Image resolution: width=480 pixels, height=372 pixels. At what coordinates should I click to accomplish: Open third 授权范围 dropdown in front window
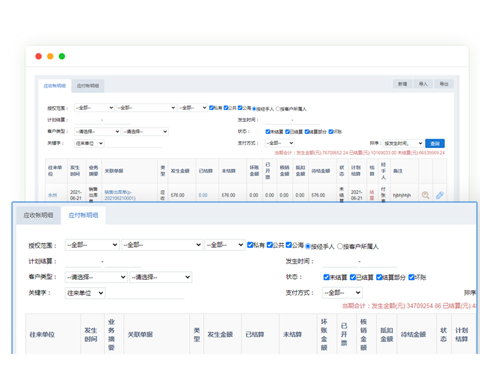coord(225,245)
